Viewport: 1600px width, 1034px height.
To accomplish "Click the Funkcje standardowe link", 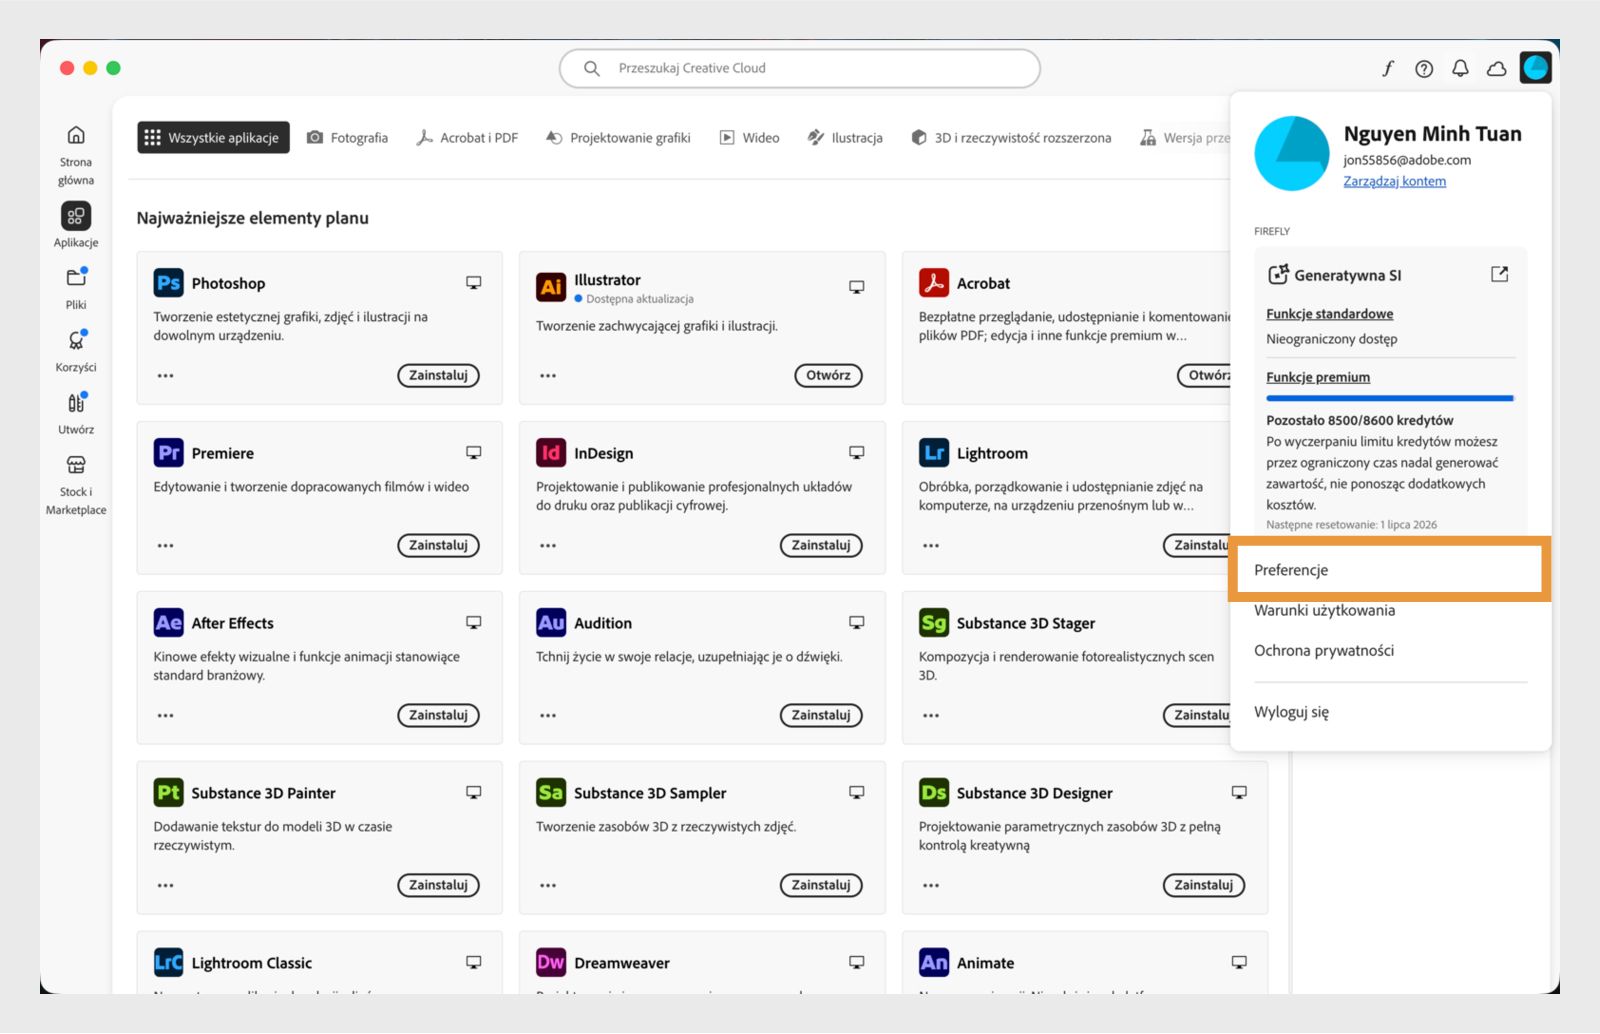I will (x=1329, y=314).
